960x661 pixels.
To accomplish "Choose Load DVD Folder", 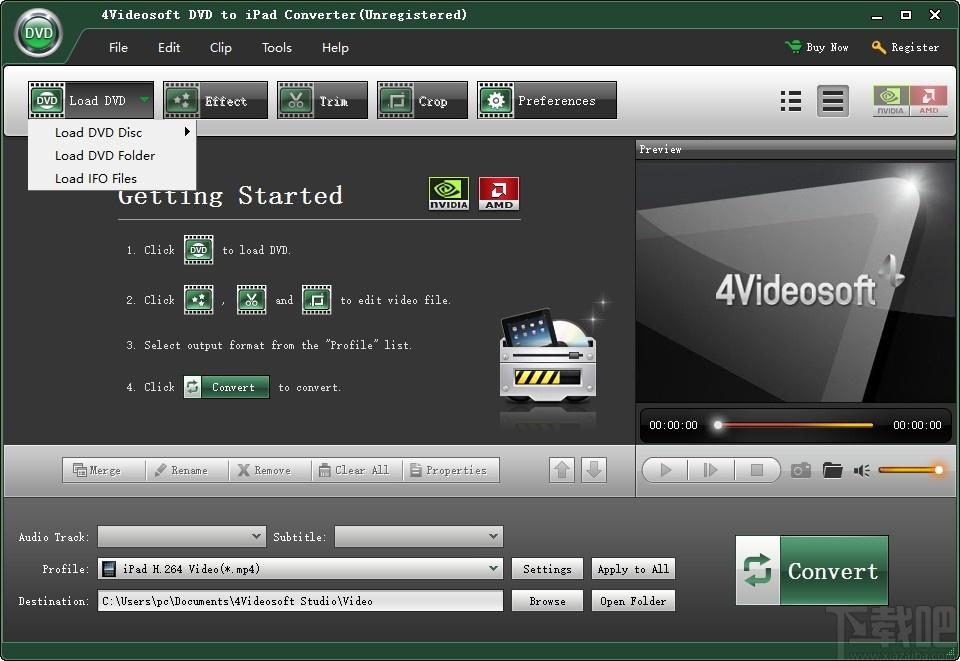I will point(112,155).
